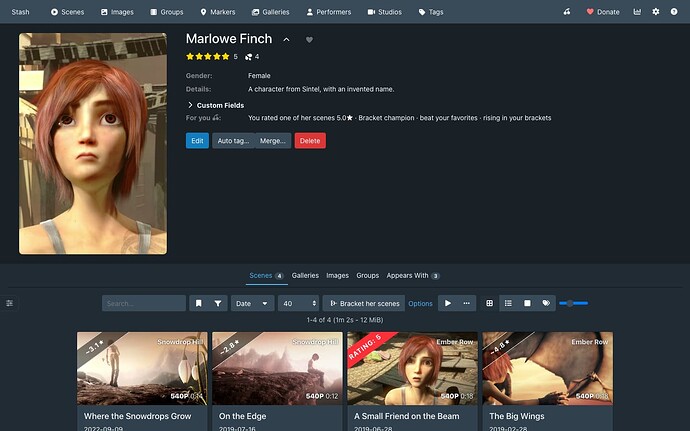Image resolution: width=690 pixels, height=431 pixels.
Task: Adjust the card zoom slider
Action: point(573,303)
